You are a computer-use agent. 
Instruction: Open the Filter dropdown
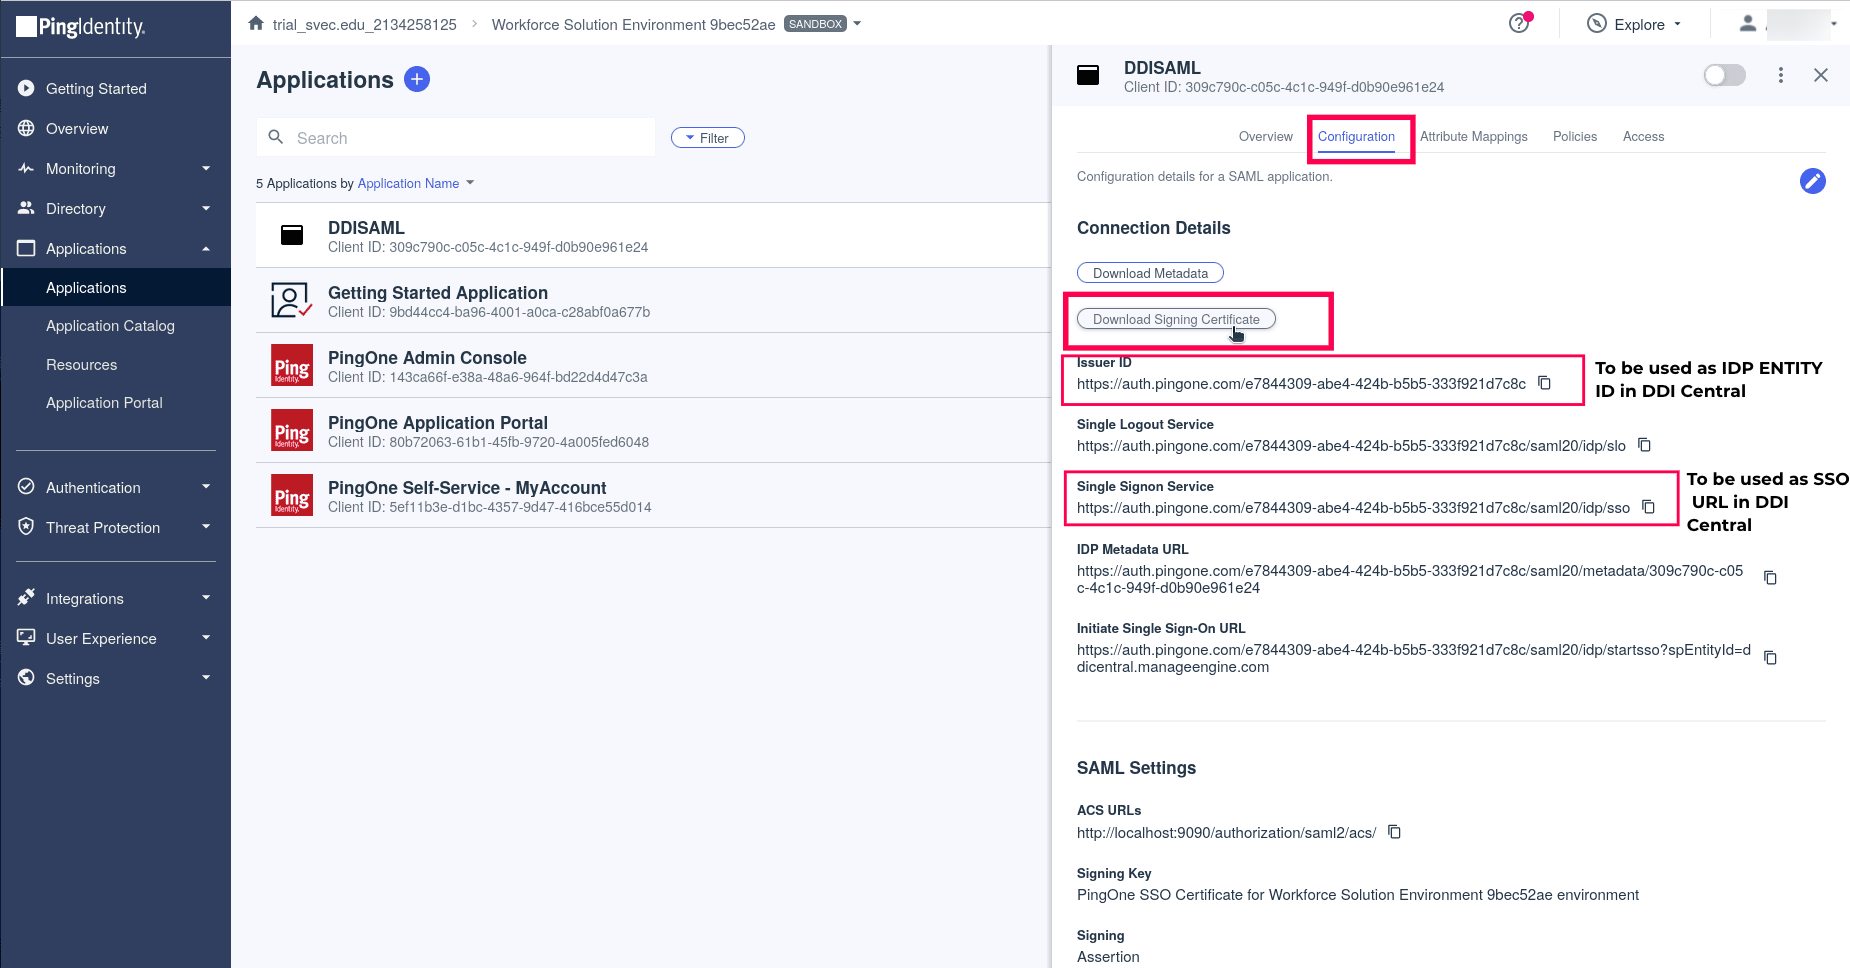708,138
